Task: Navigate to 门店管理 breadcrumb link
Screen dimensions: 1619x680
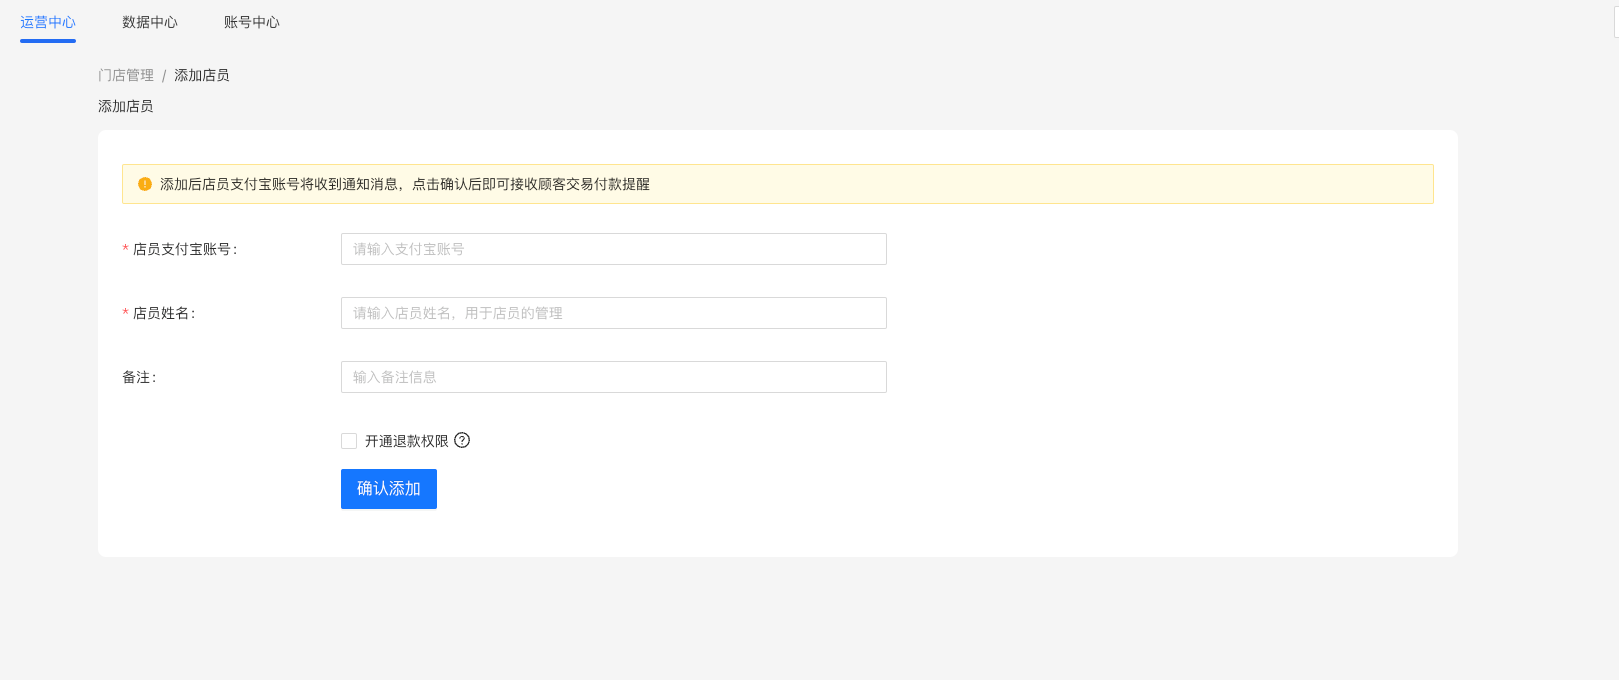Action: (126, 75)
